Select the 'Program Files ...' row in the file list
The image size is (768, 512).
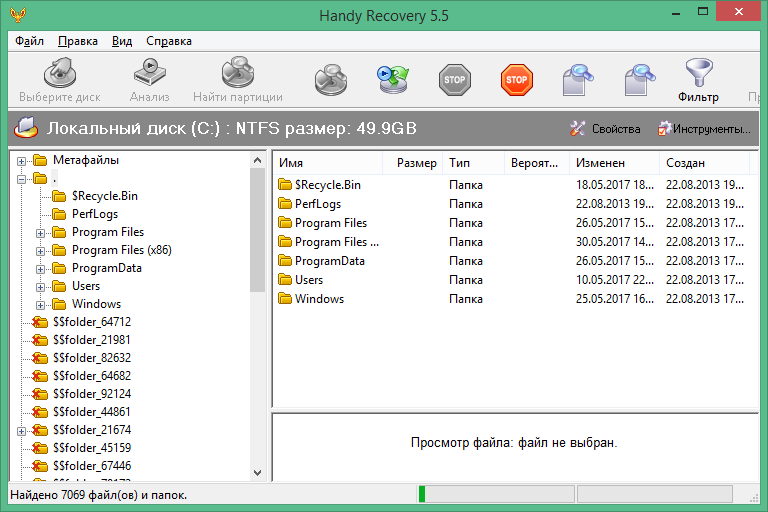coord(511,242)
